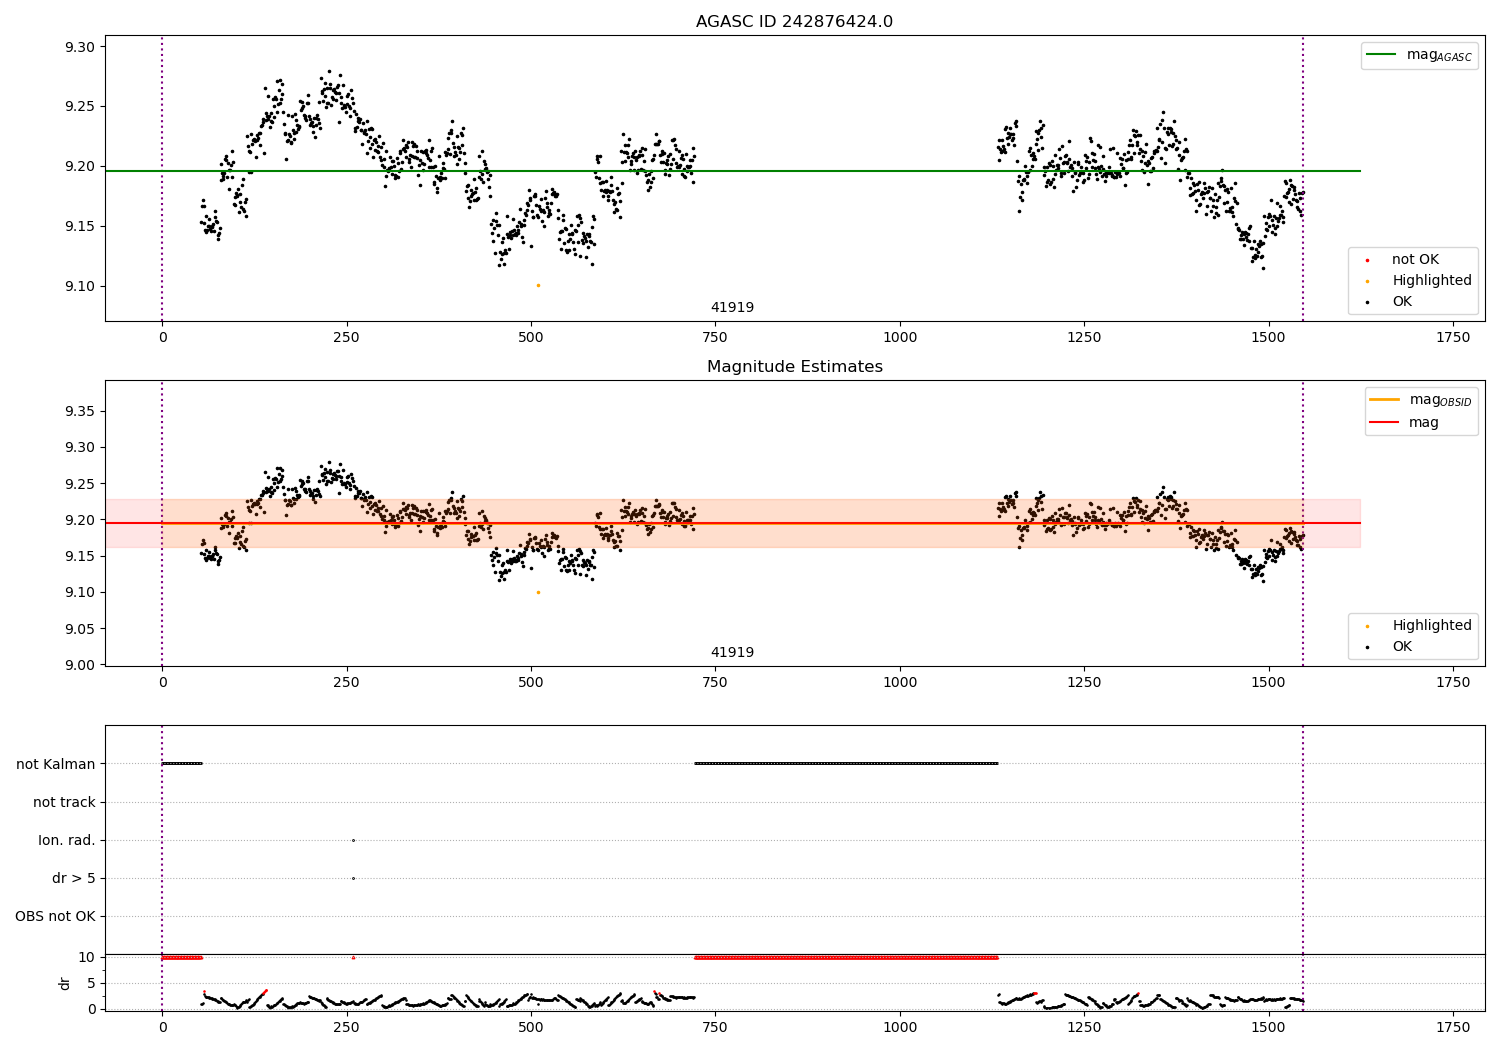Viewport: 1500px width, 1050px height.
Task: Click the '41919' label in Magnitude Estimates plot
Action: click(732, 653)
